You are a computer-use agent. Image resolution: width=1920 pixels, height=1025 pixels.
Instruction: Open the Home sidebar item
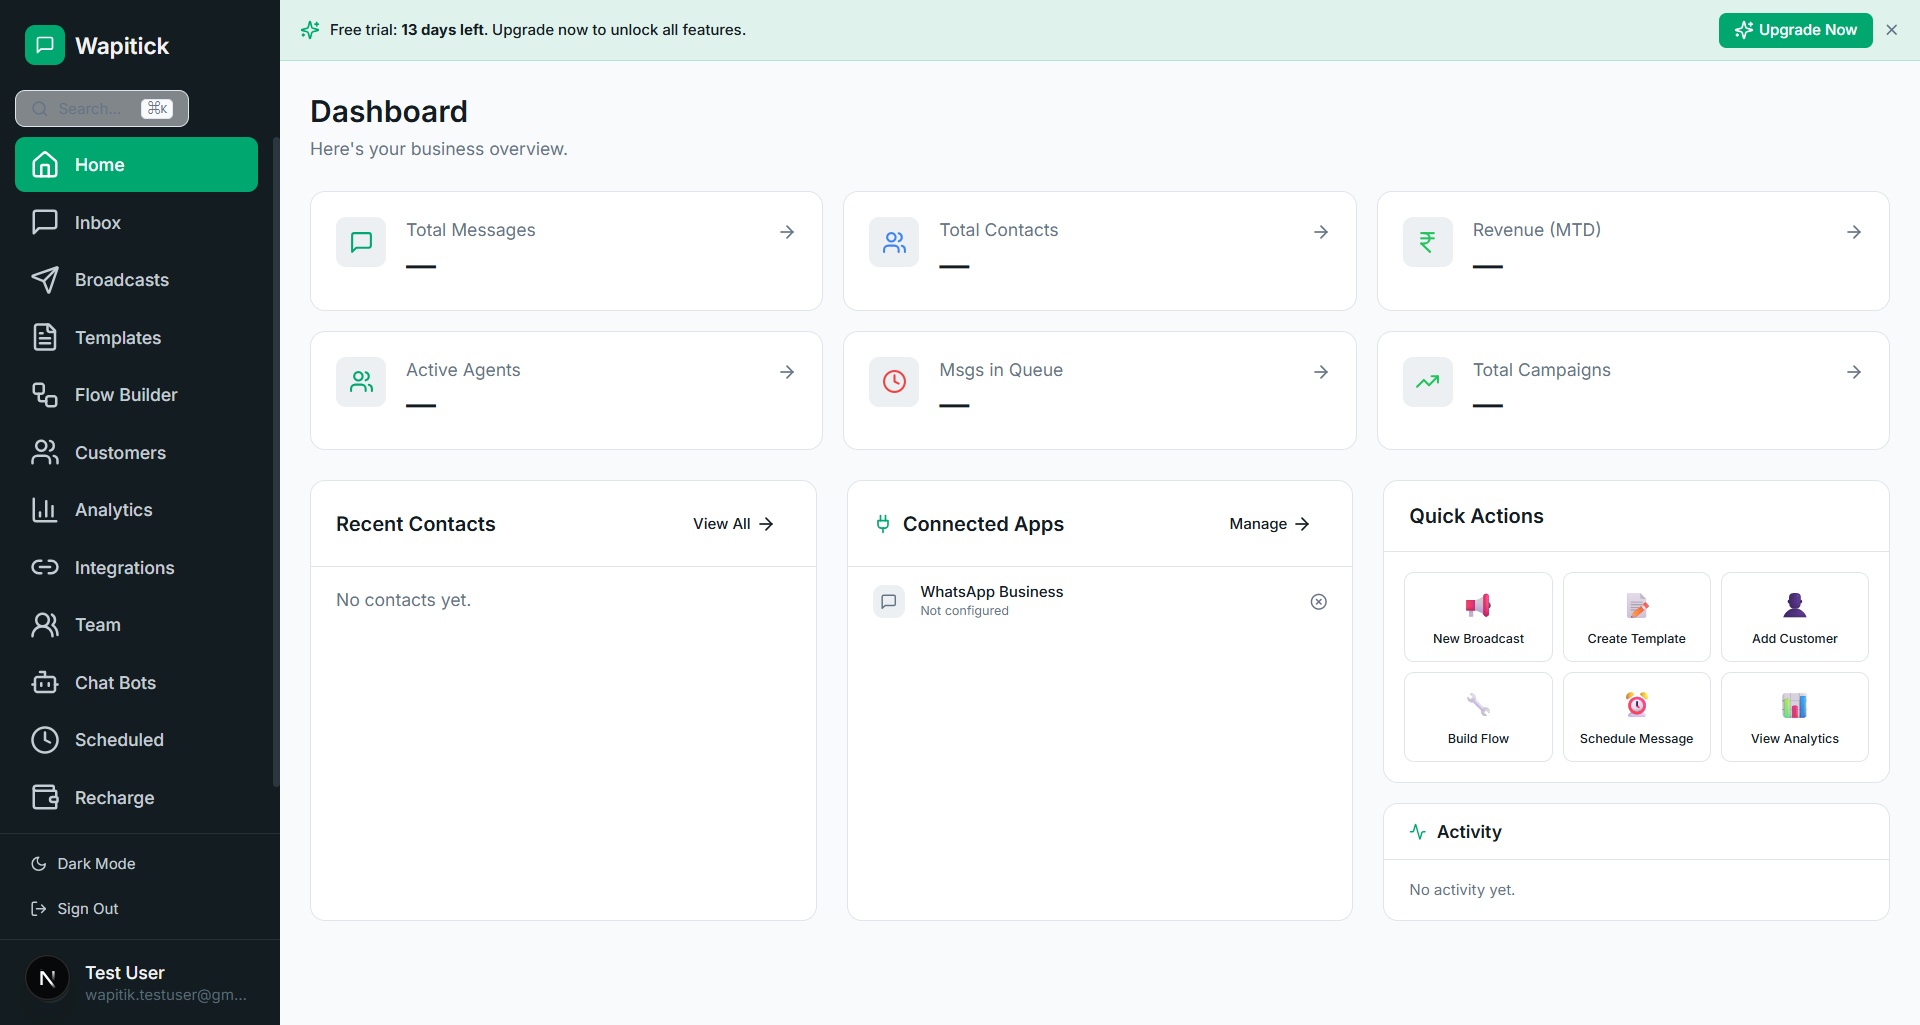[136, 165]
